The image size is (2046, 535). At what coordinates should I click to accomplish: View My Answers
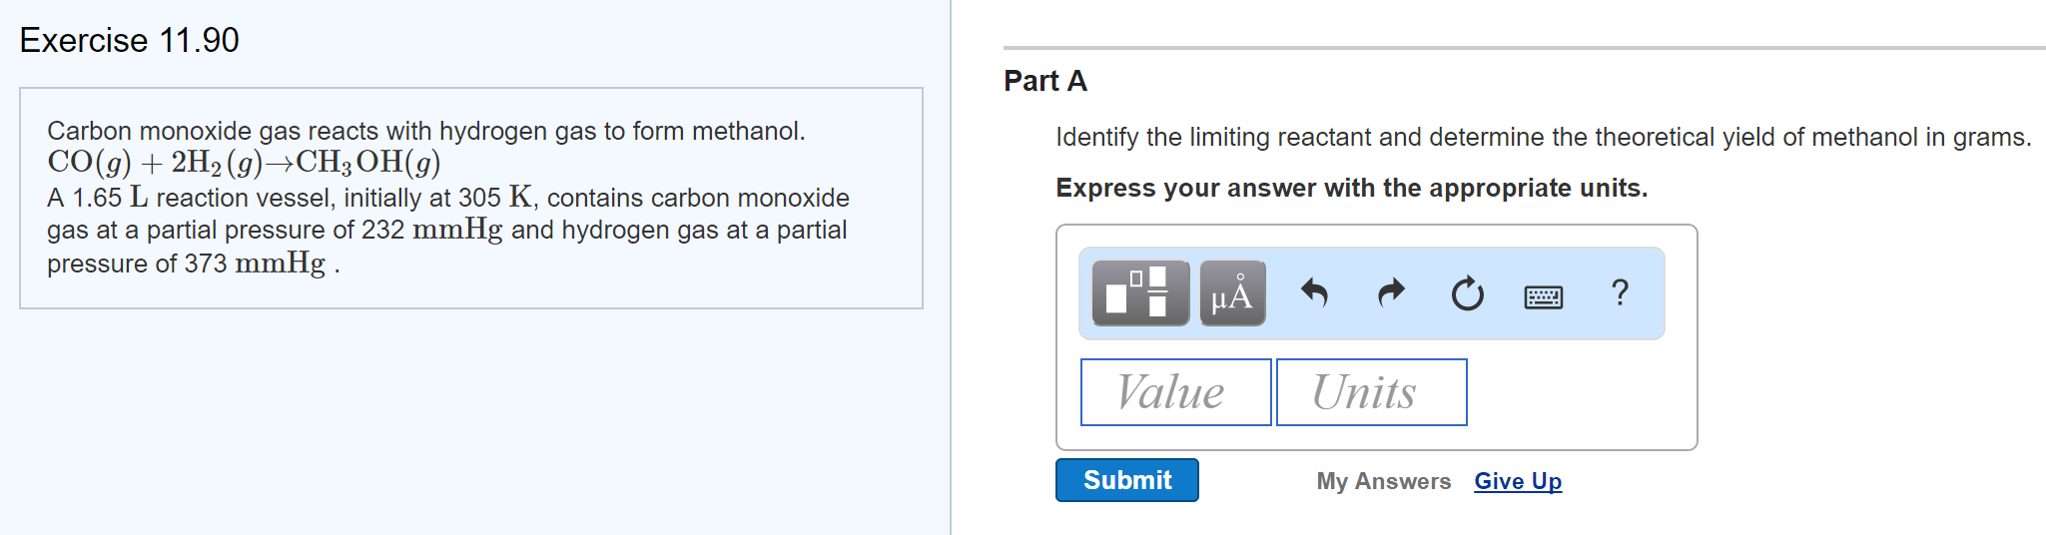[x=1383, y=481]
